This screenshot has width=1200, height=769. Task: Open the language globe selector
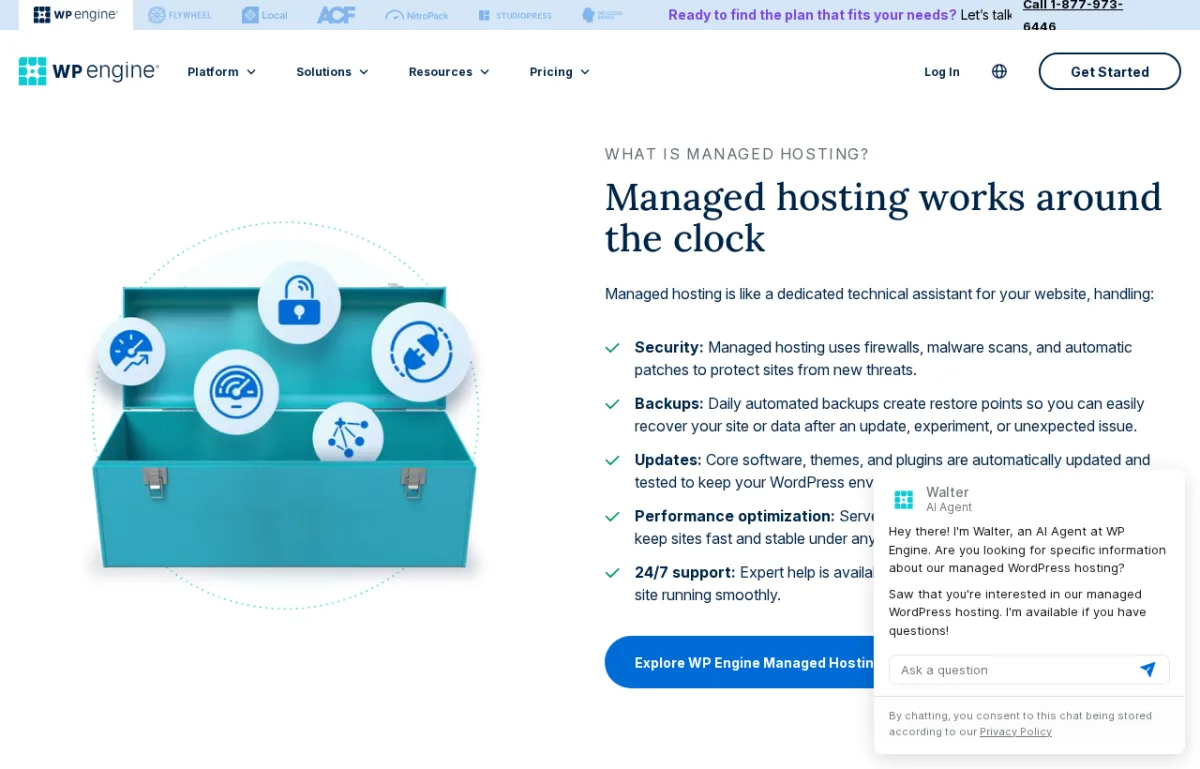pos(999,71)
